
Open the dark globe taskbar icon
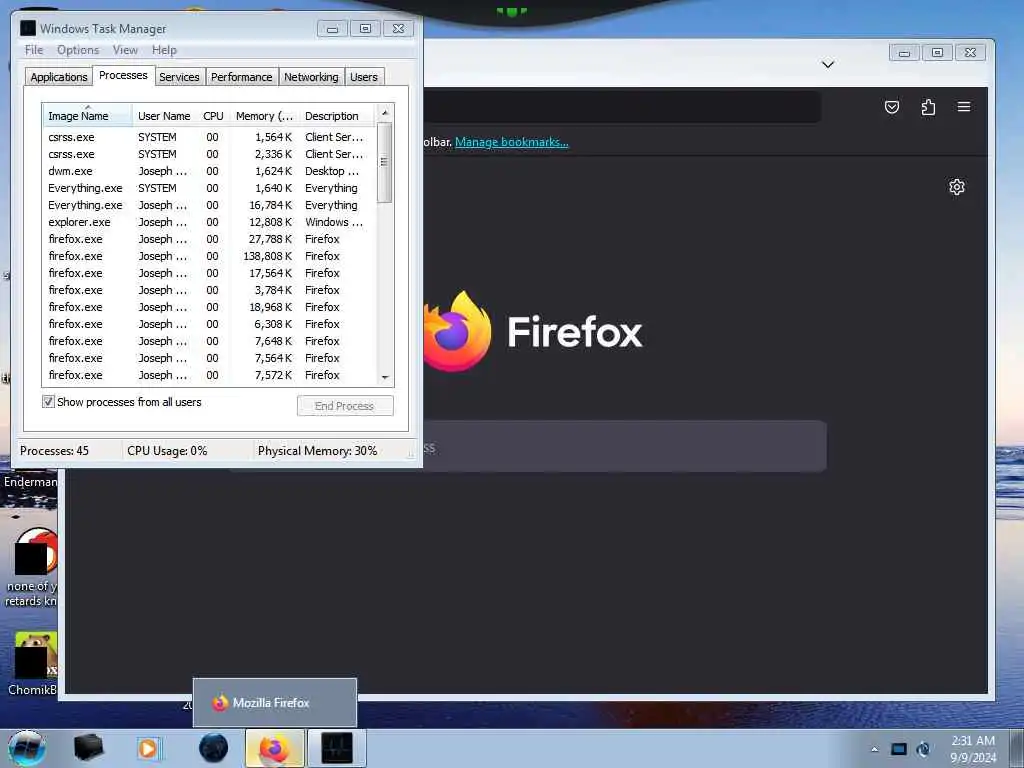coord(214,748)
